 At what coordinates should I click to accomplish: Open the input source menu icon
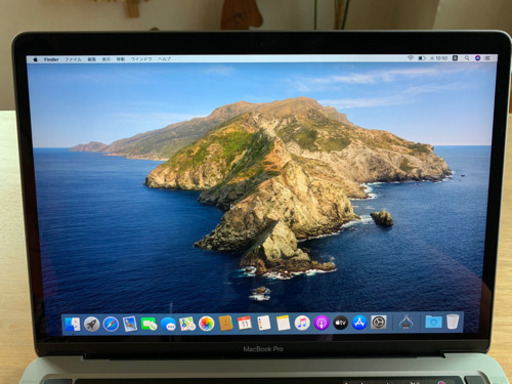coord(455,58)
